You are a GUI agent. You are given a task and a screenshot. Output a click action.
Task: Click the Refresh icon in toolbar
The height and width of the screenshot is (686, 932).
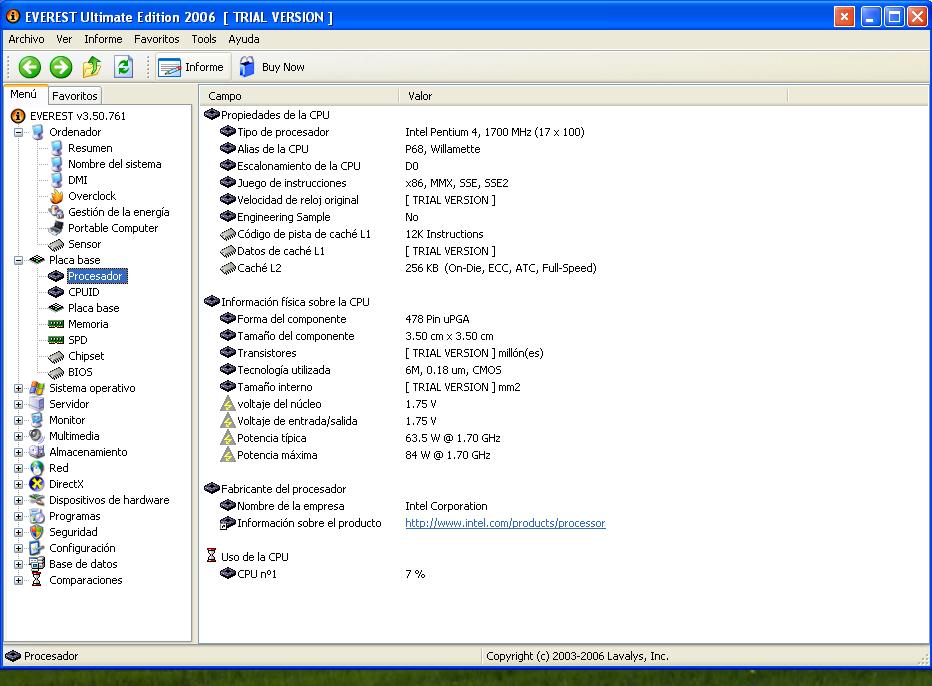[123, 67]
